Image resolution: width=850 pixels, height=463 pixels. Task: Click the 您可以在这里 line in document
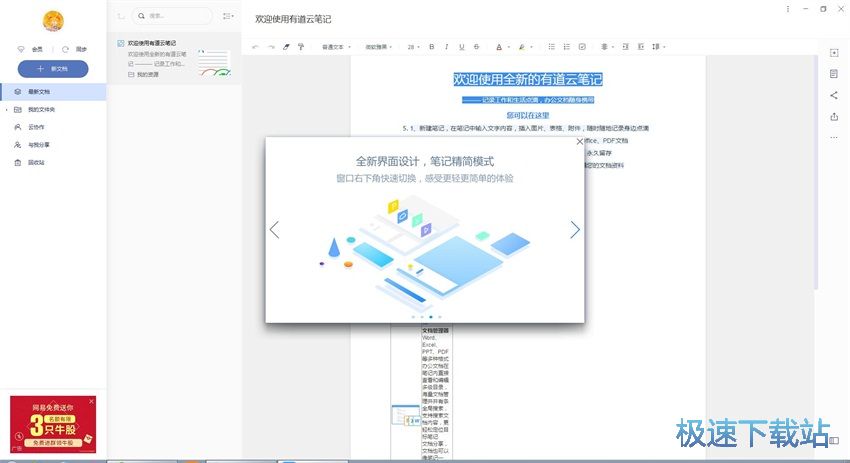pyautogui.click(x=528, y=115)
